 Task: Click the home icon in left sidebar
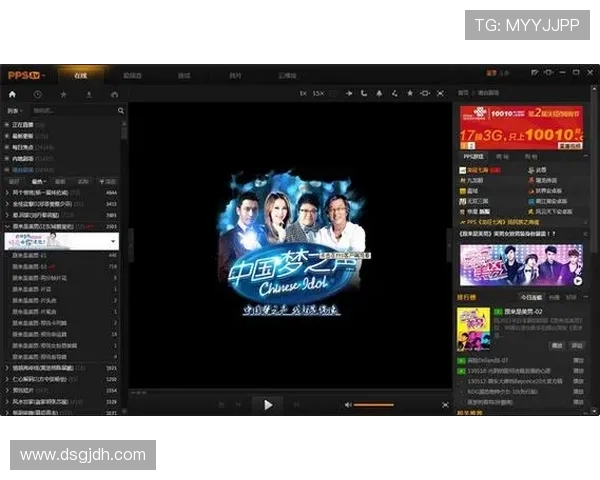[x=12, y=93]
